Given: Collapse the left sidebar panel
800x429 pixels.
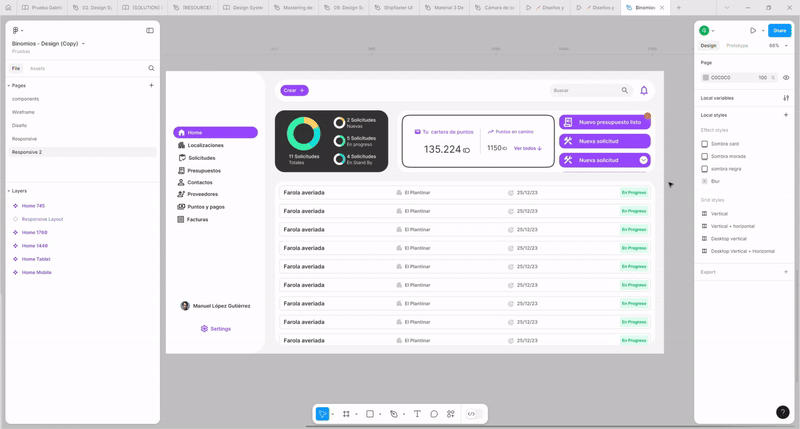Looking at the screenshot, I should tap(150, 31).
